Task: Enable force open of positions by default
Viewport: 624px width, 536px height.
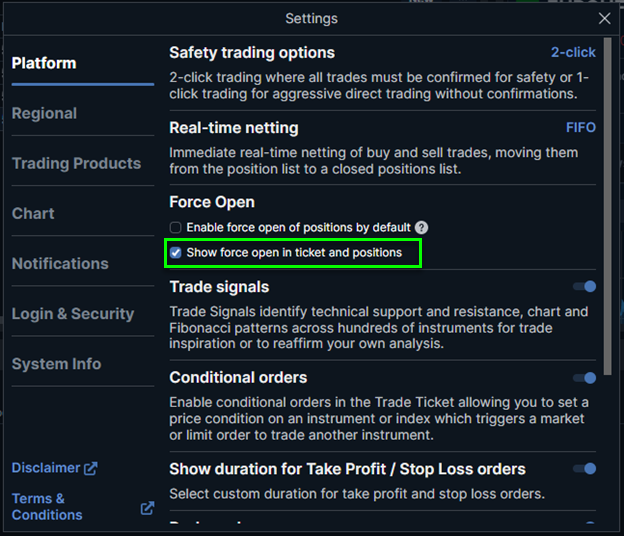Action: (x=176, y=228)
